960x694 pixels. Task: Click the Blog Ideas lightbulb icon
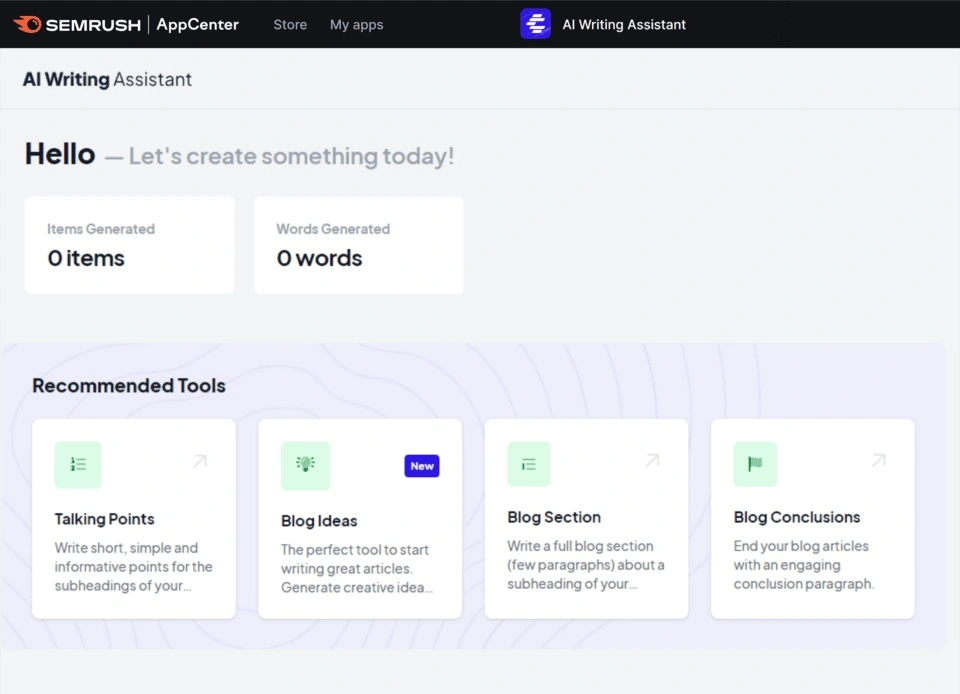click(305, 465)
